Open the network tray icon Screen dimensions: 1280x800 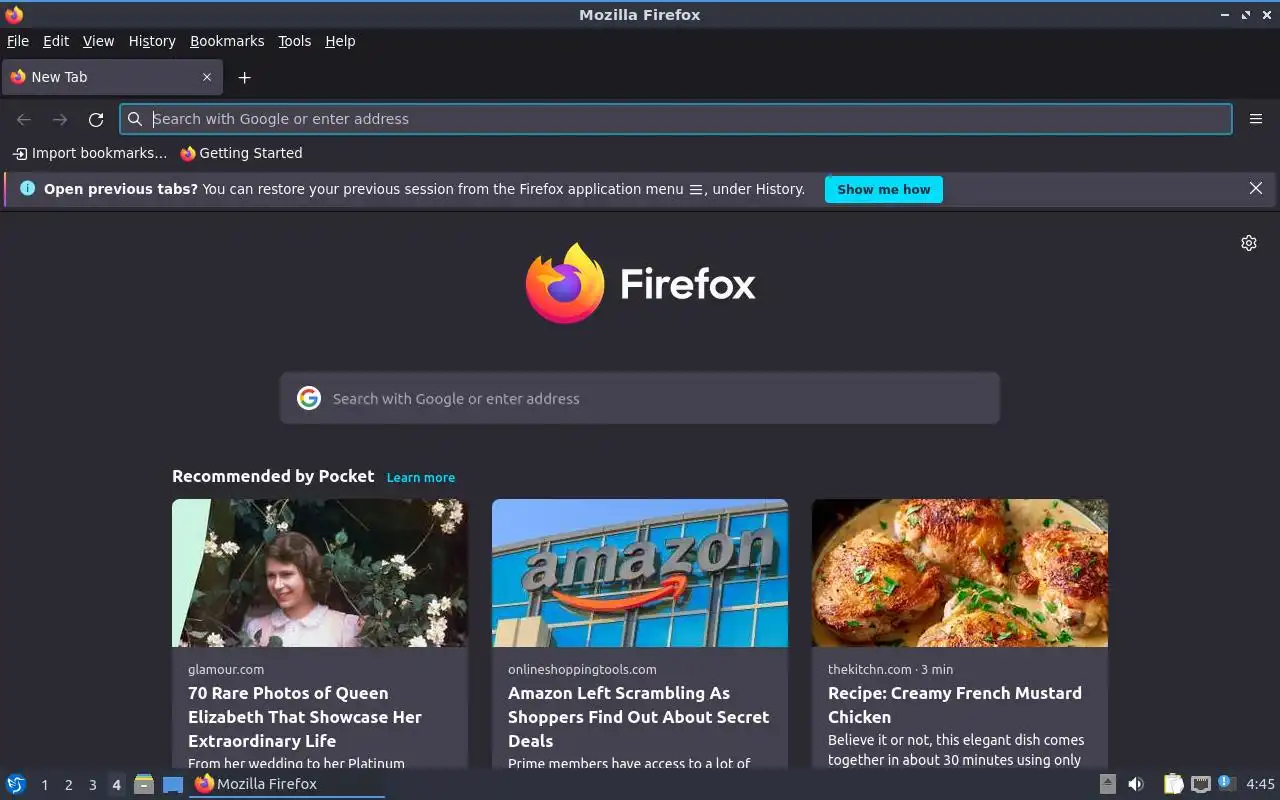(1201, 784)
